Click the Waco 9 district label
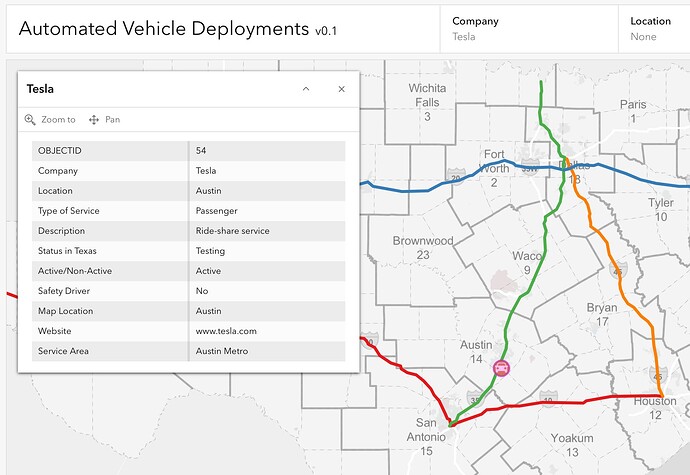 [x=527, y=263]
